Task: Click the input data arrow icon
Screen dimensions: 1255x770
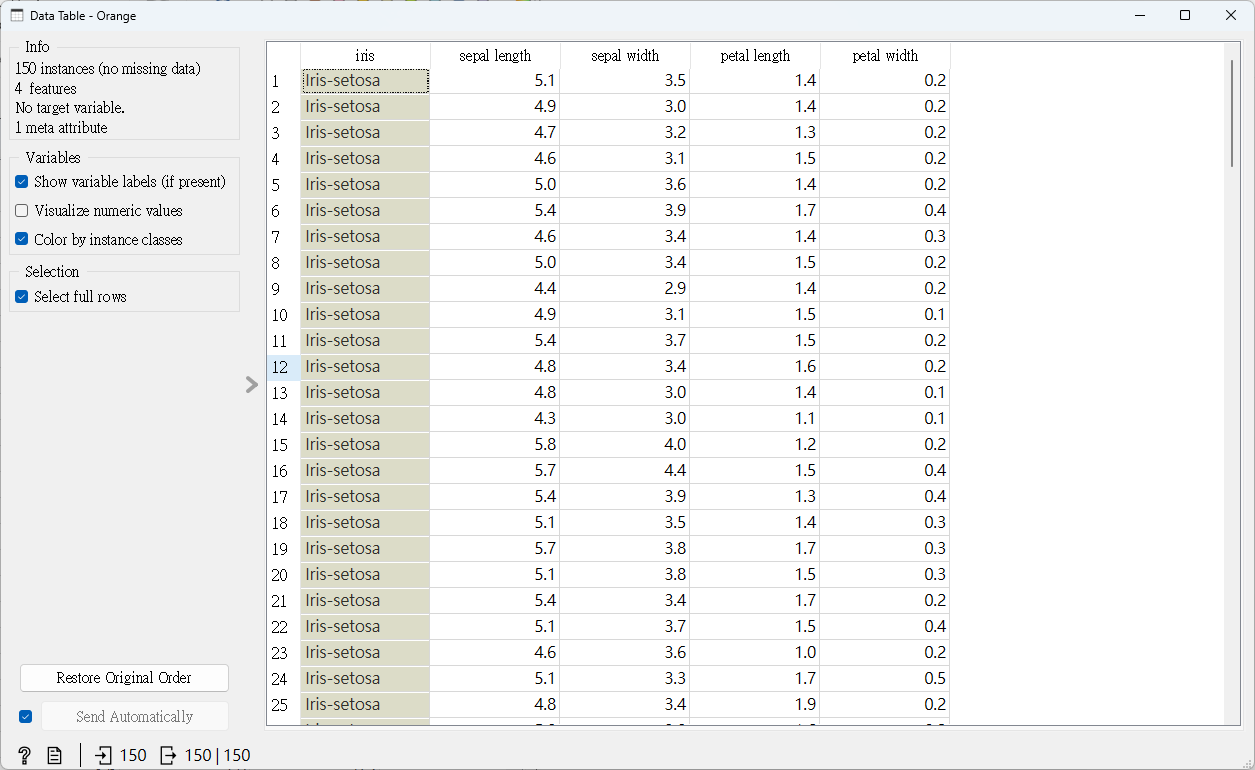Action: point(104,755)
